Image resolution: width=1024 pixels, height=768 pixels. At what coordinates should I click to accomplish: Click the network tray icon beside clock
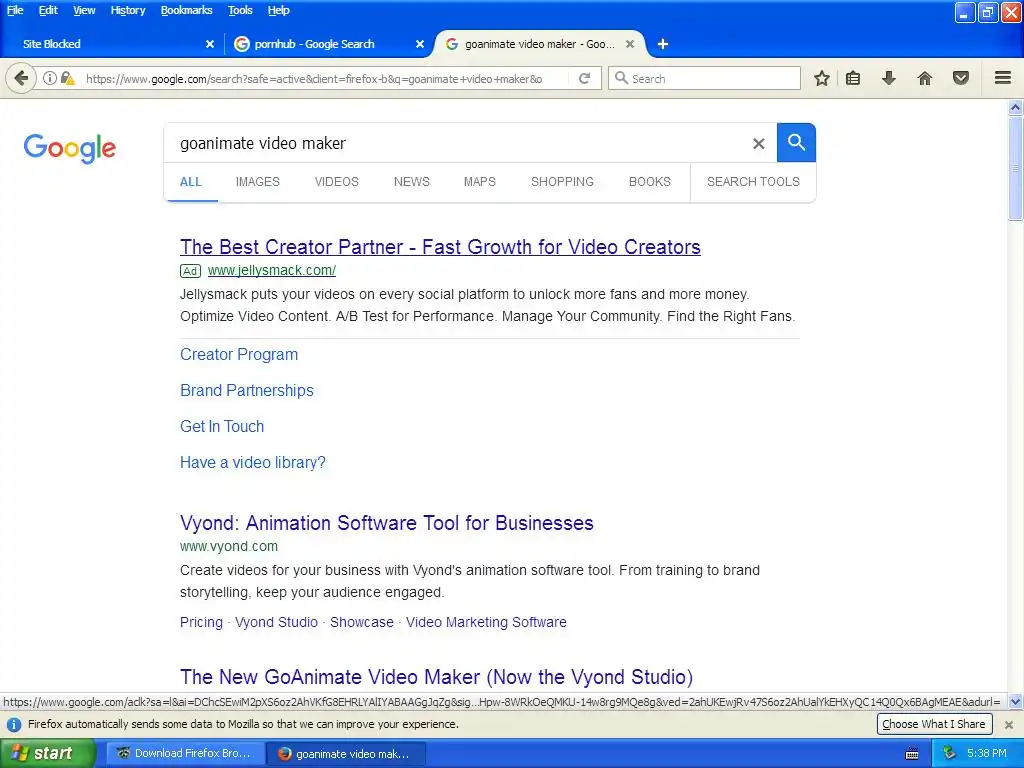pyautogui.click(x=949, y=754)
